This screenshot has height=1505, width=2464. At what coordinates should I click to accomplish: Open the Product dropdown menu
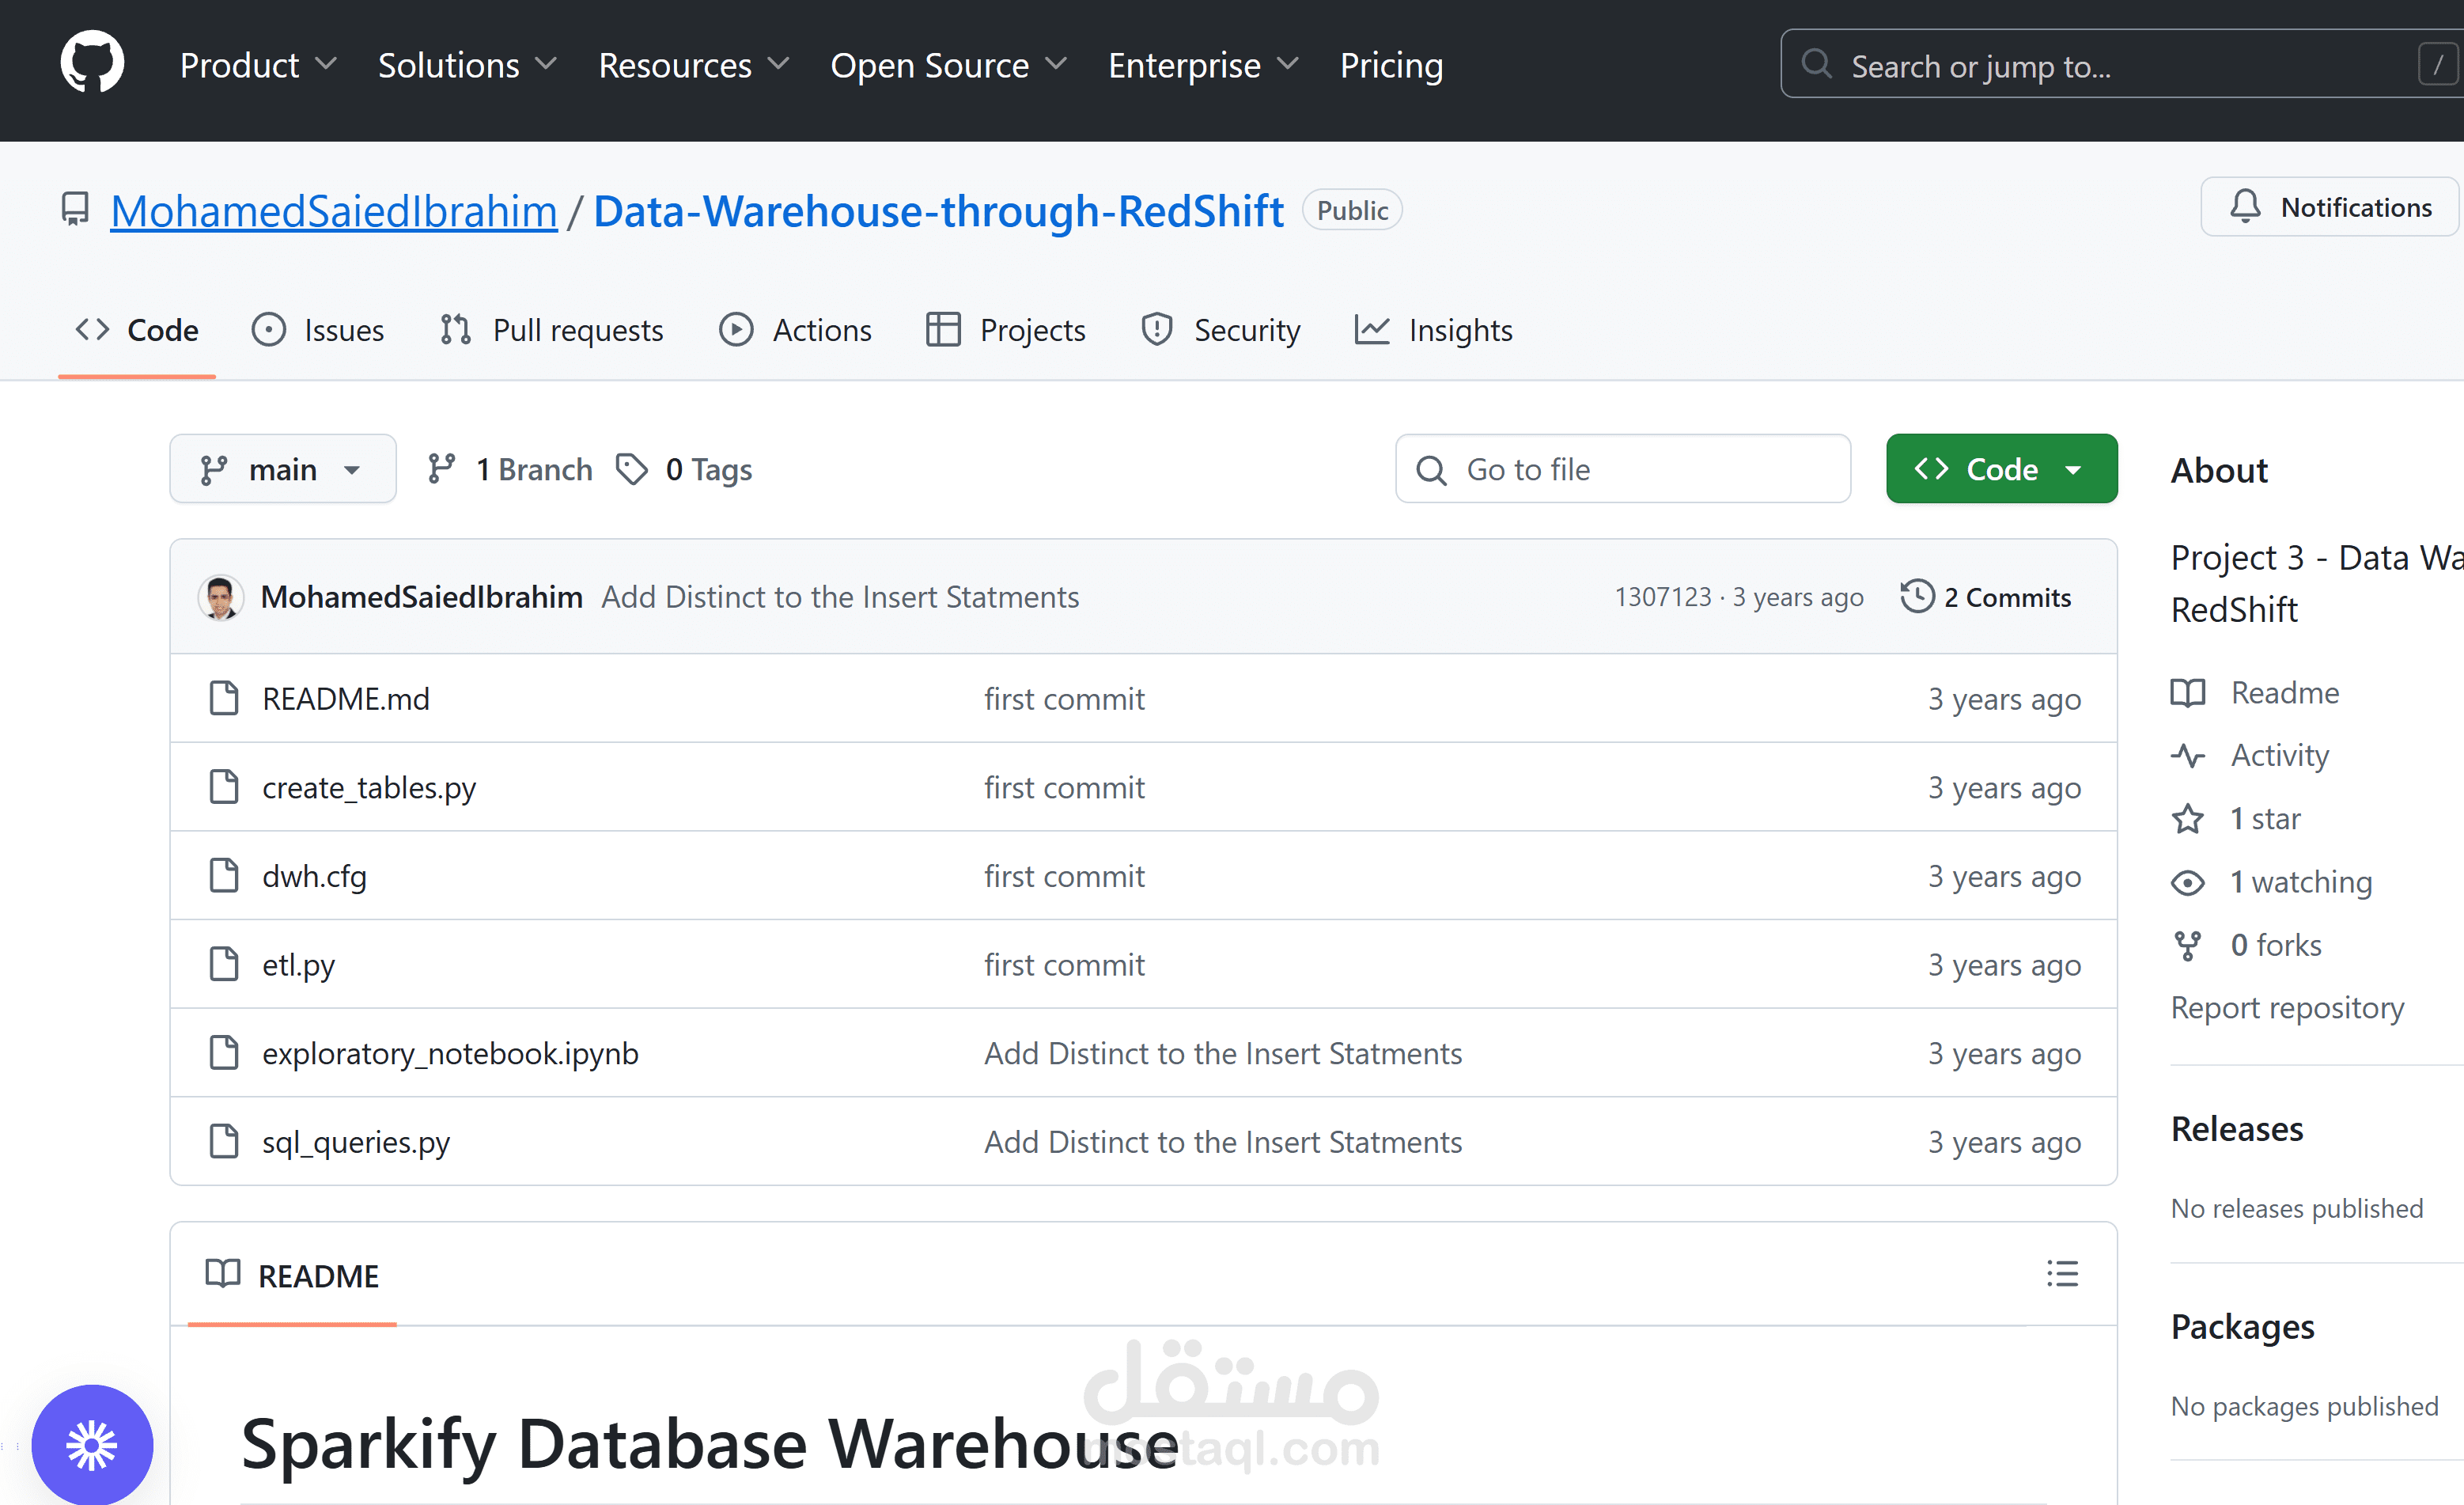point(258,65)
